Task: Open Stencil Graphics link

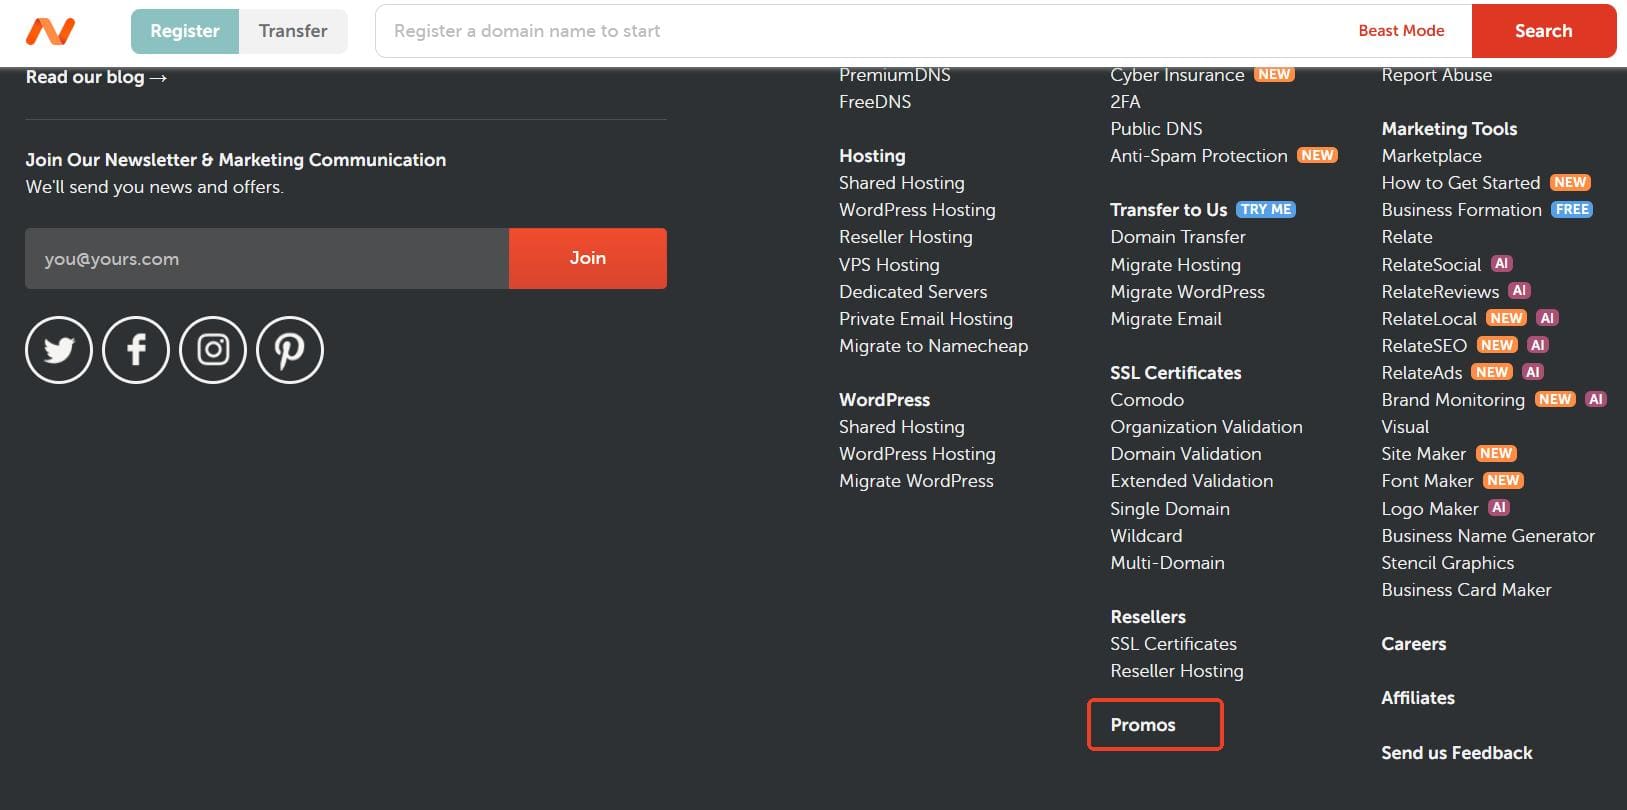Action: (1447, 563)
